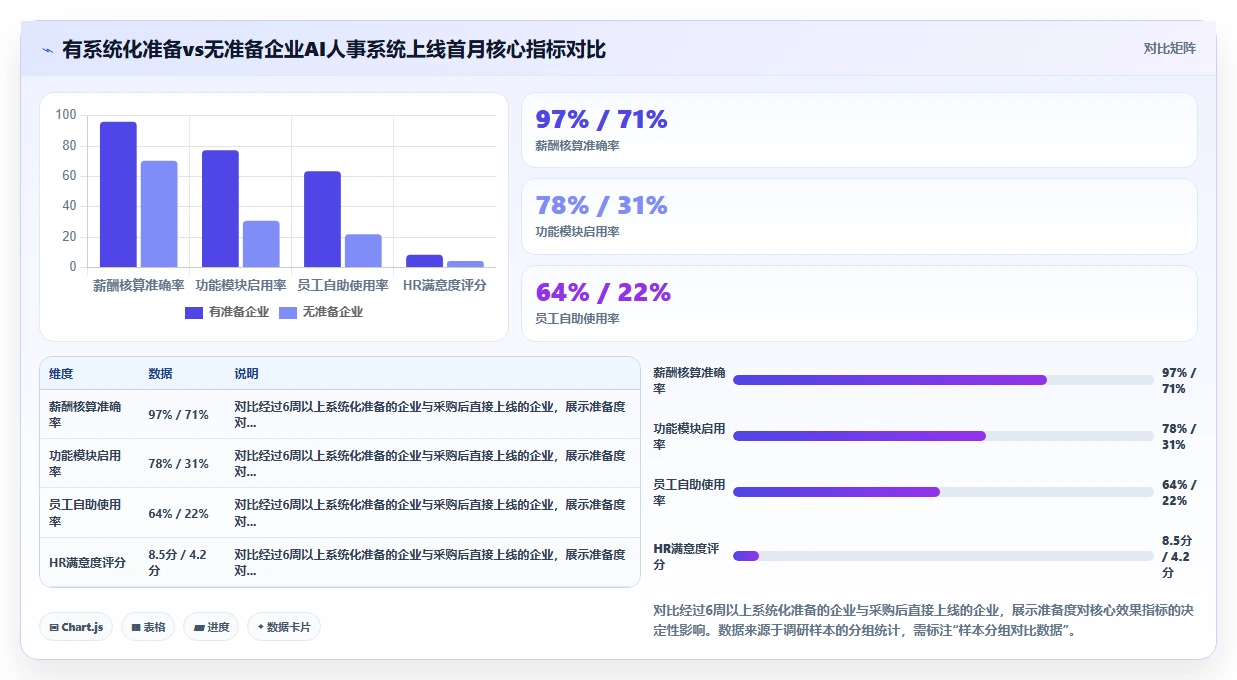Click the 维度 column header
The height and width of the screenshot is (680, 1237).
[x=61, y=374]
